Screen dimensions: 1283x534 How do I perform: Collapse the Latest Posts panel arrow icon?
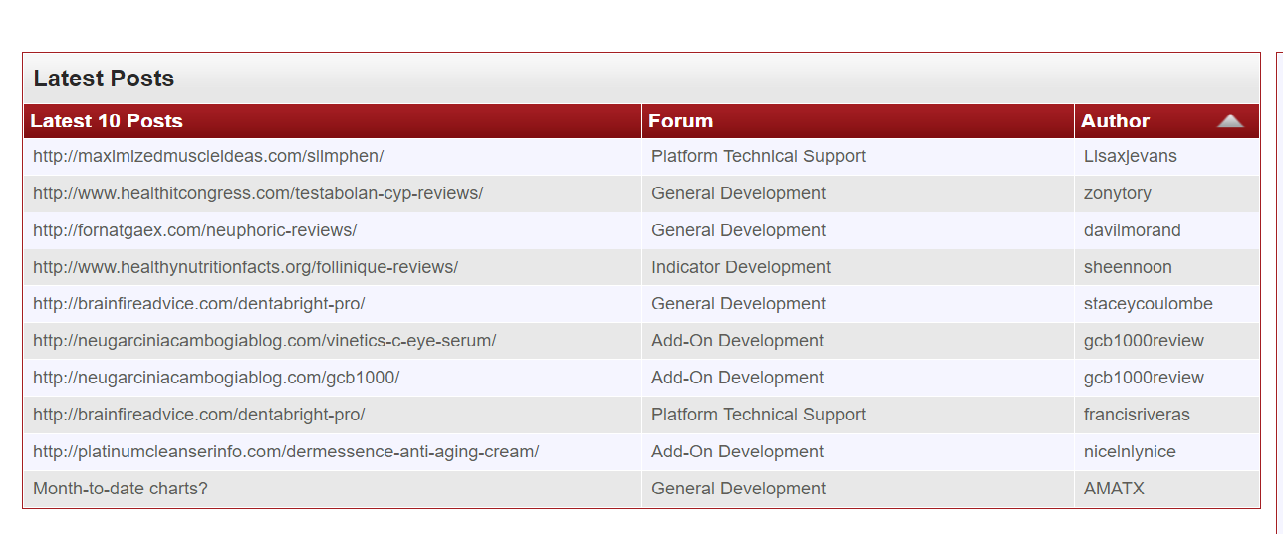point(1230,121)
